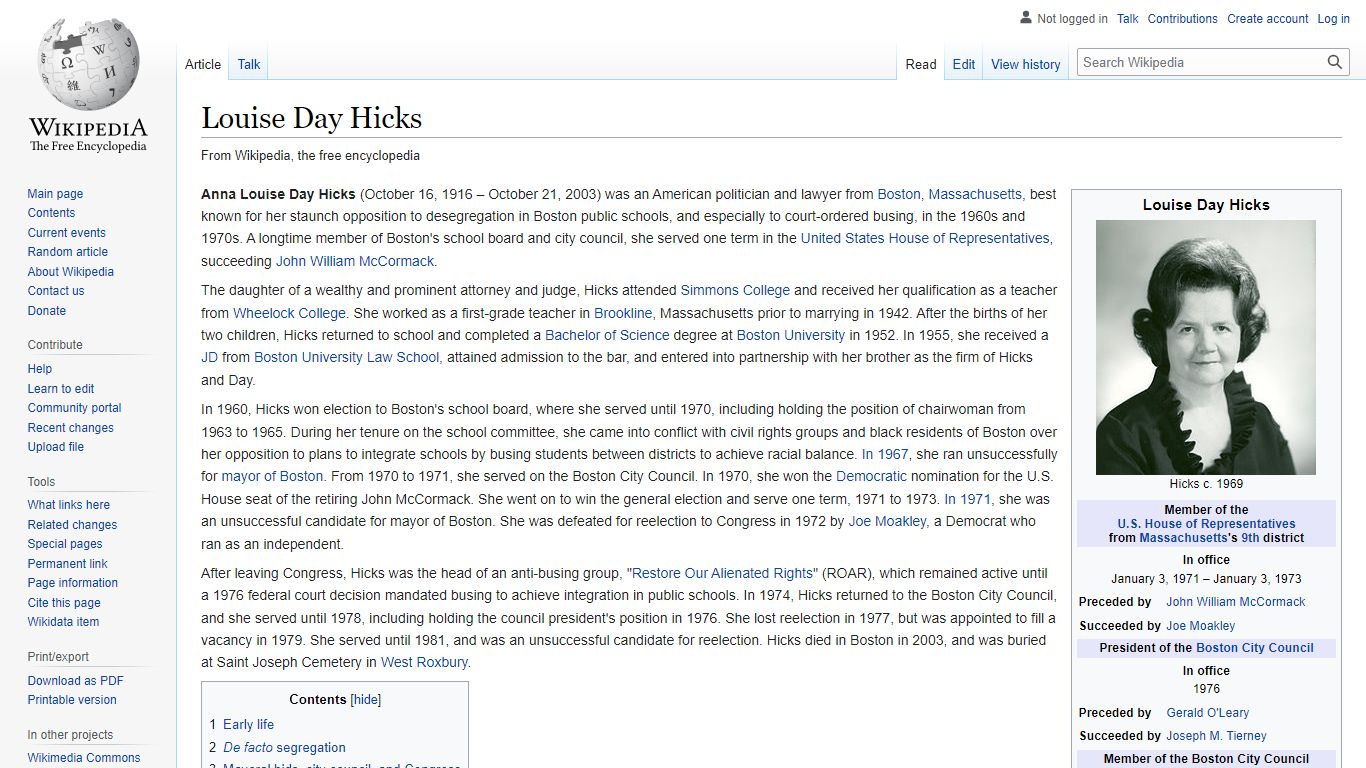Viewport: 1366px width, 768px height.
Task: Click Cite this page link
Action: point(64,603)
